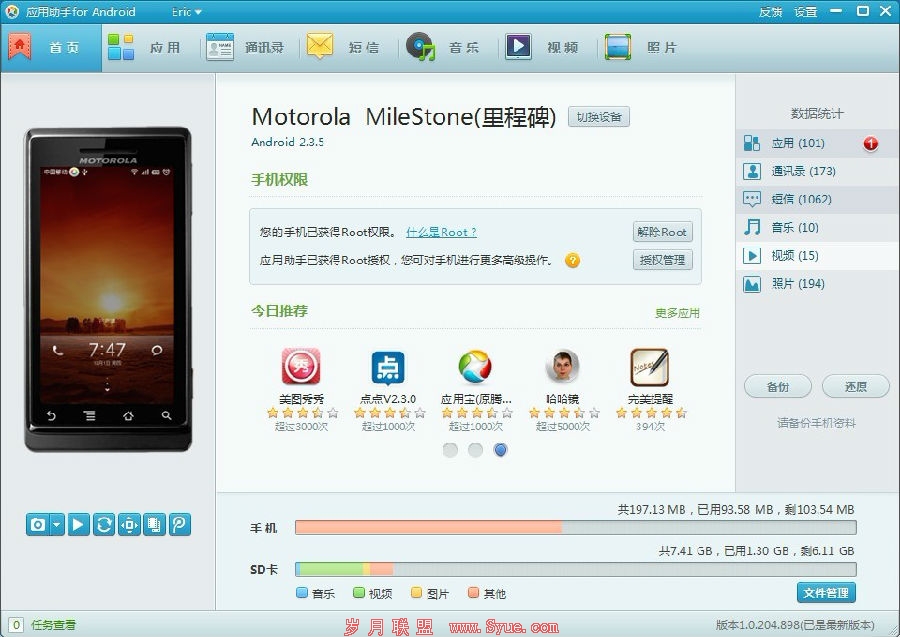
Task: Open the 点点V2.3.0 app icon
Action: point(389,367)
